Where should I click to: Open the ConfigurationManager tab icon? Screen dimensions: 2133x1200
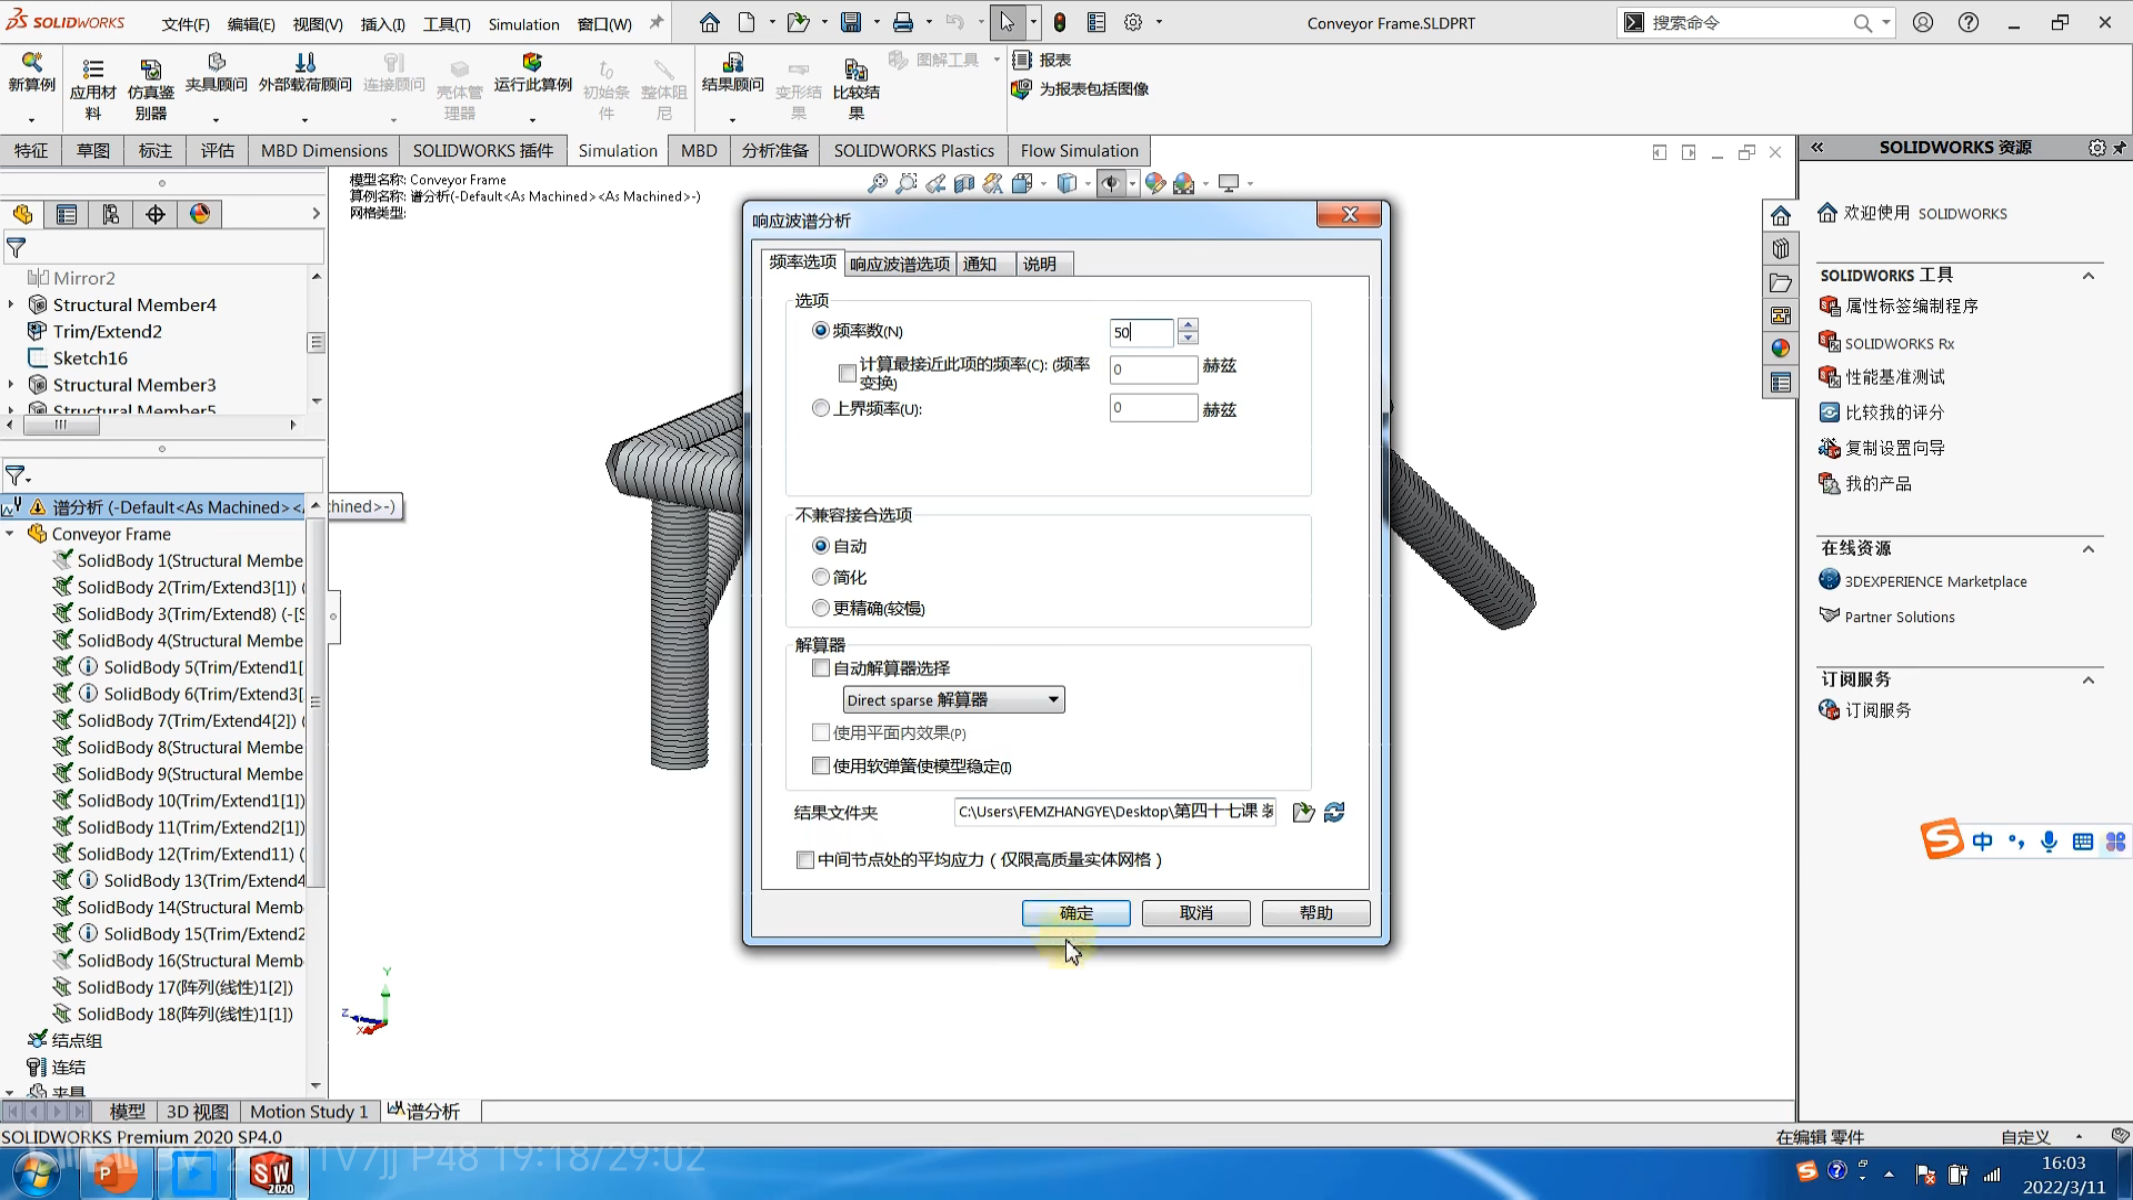click(x=110, y=214)
